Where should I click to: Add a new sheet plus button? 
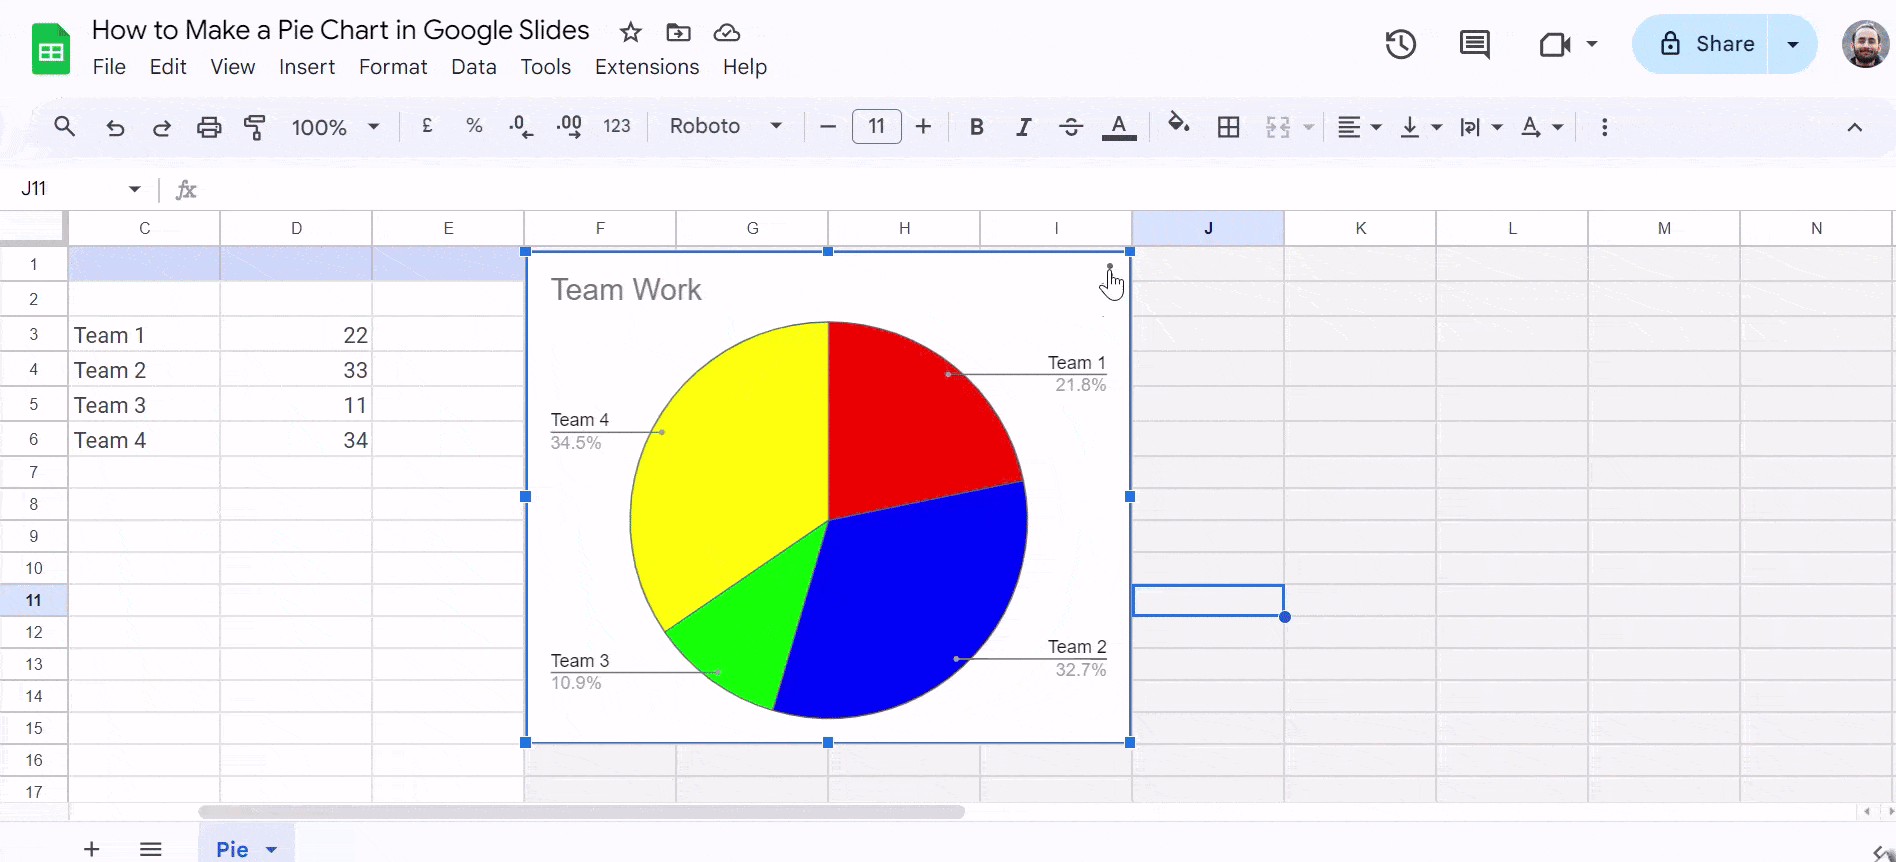(x=91, y=849)
